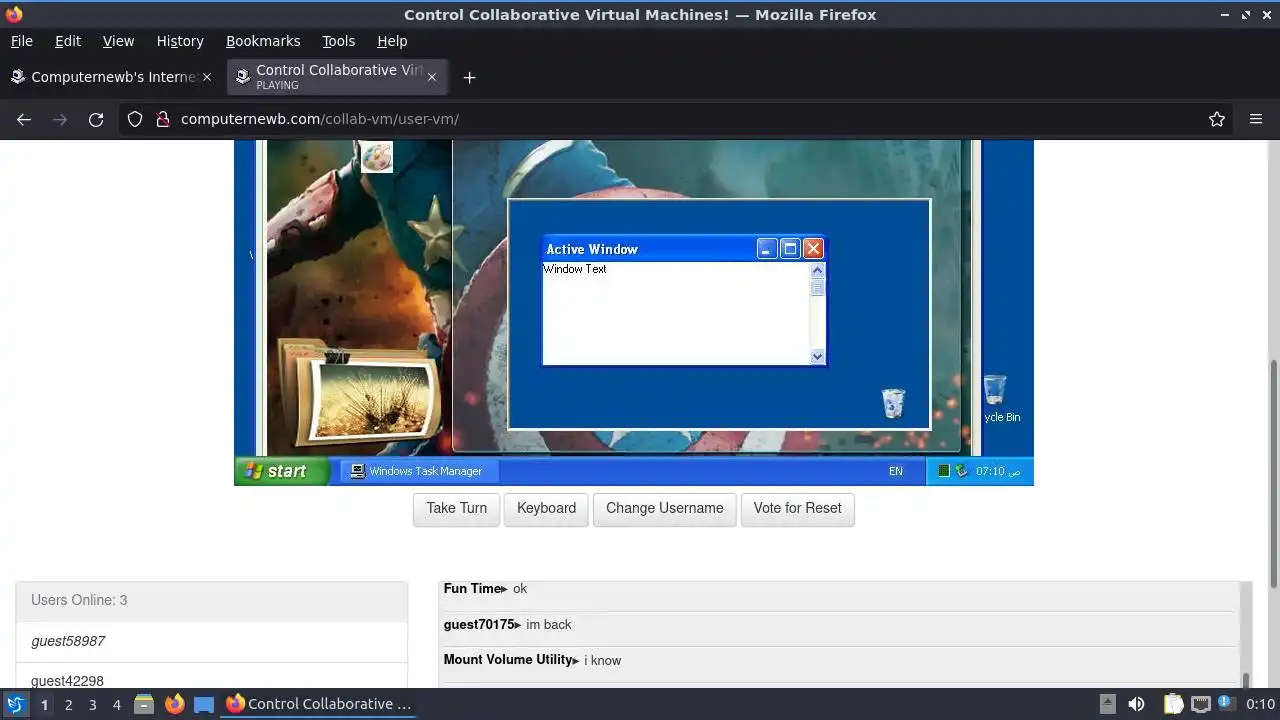Select user guest42298 in users list
The width and height of the screenshot is (1280, 720).
[211, 678]
